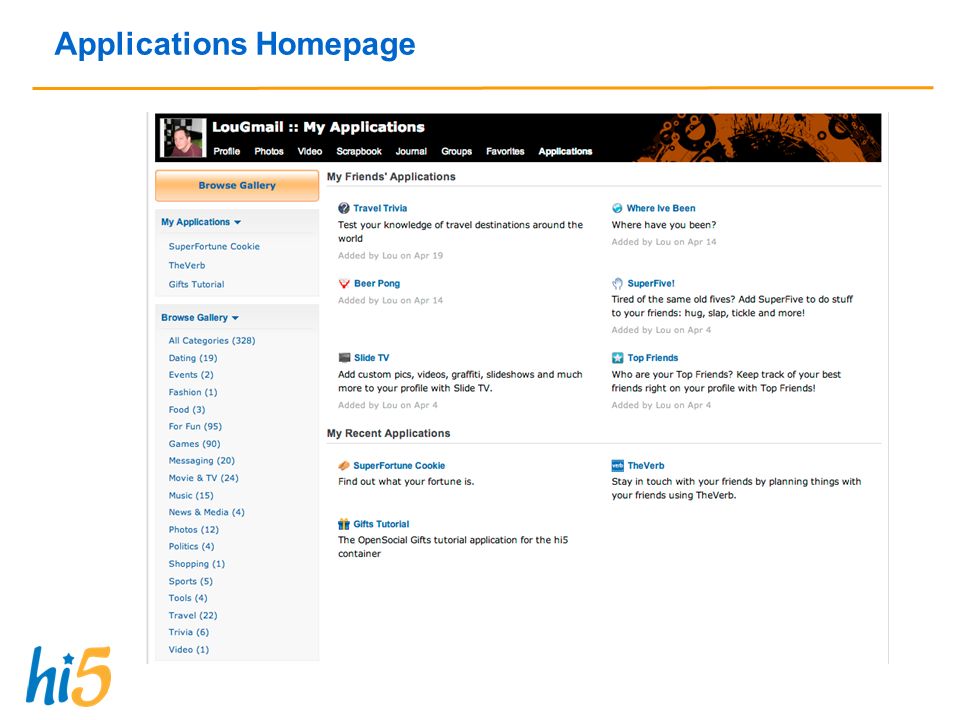This screenshot has height=720, width=960.
Task: Open the Top Friends application link
Action: point(653,358)
